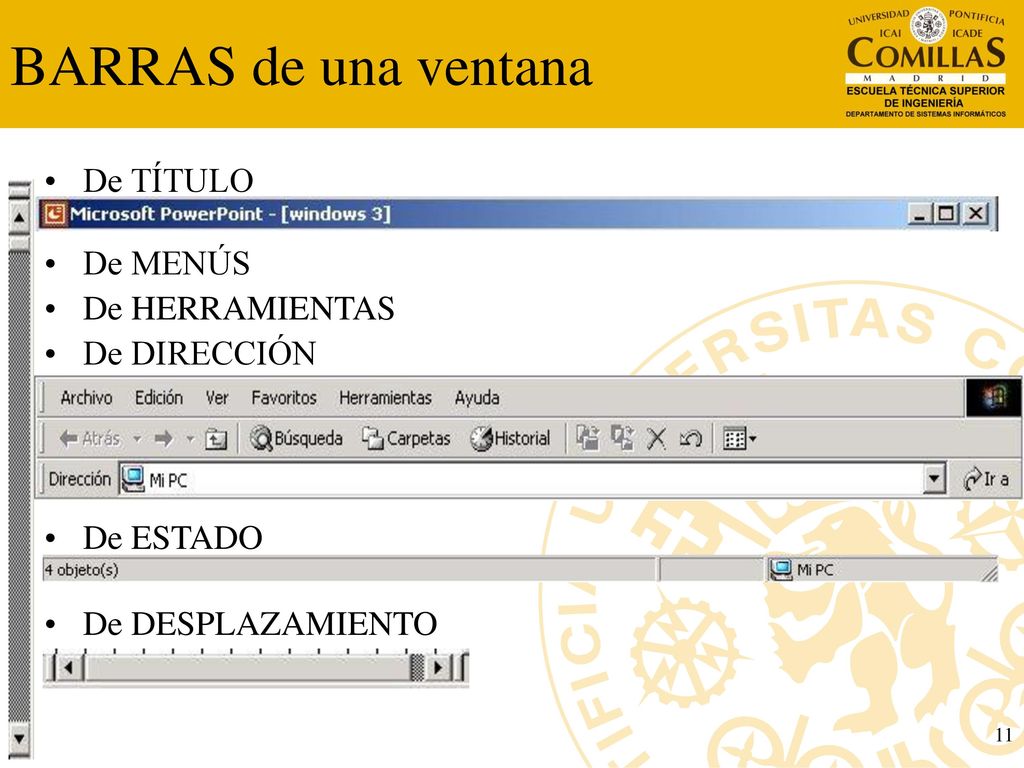Click the Ir a go button

click(x=986, y=479)
